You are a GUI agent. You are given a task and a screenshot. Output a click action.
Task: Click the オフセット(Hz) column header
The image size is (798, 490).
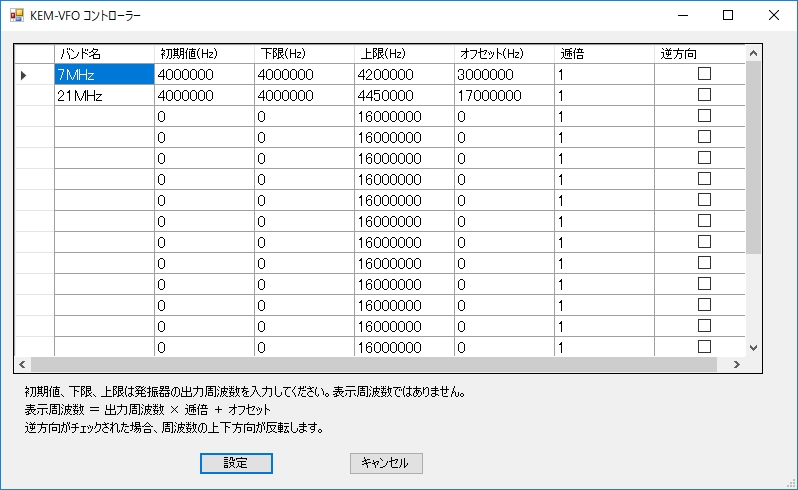pyautogui.click(x=504, y=52)
